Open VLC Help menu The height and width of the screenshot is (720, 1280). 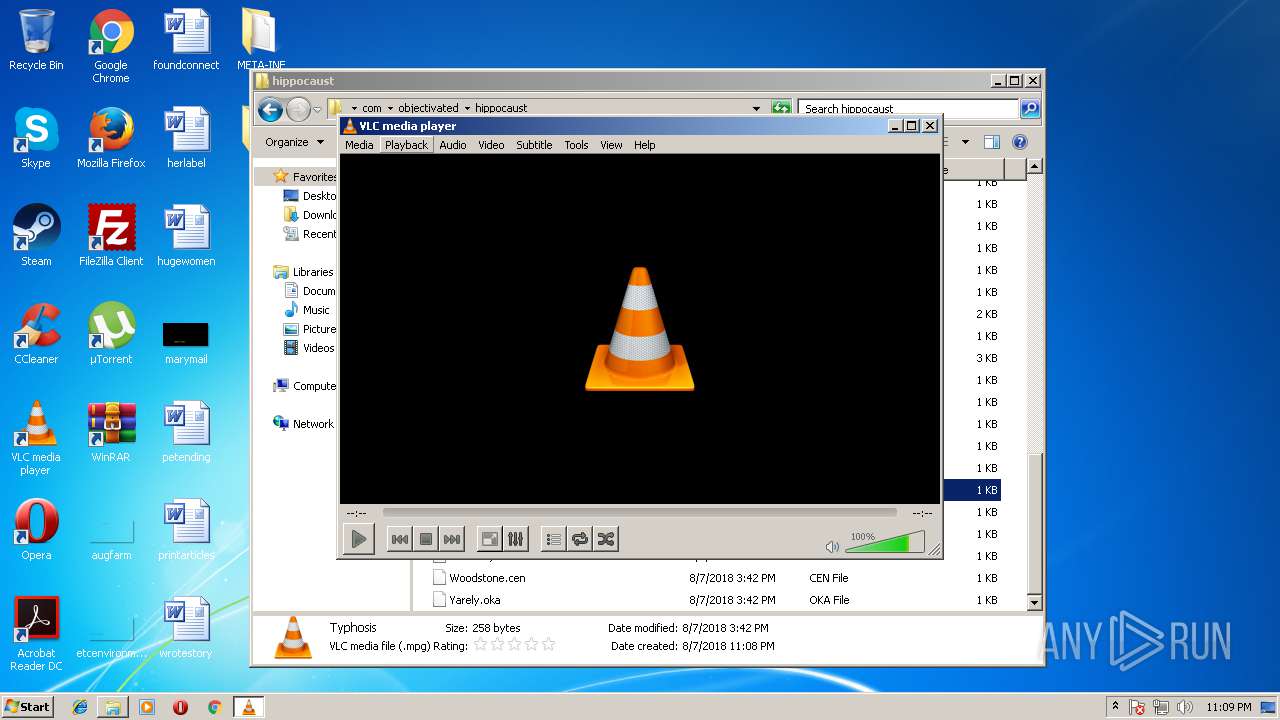[645, 145]
